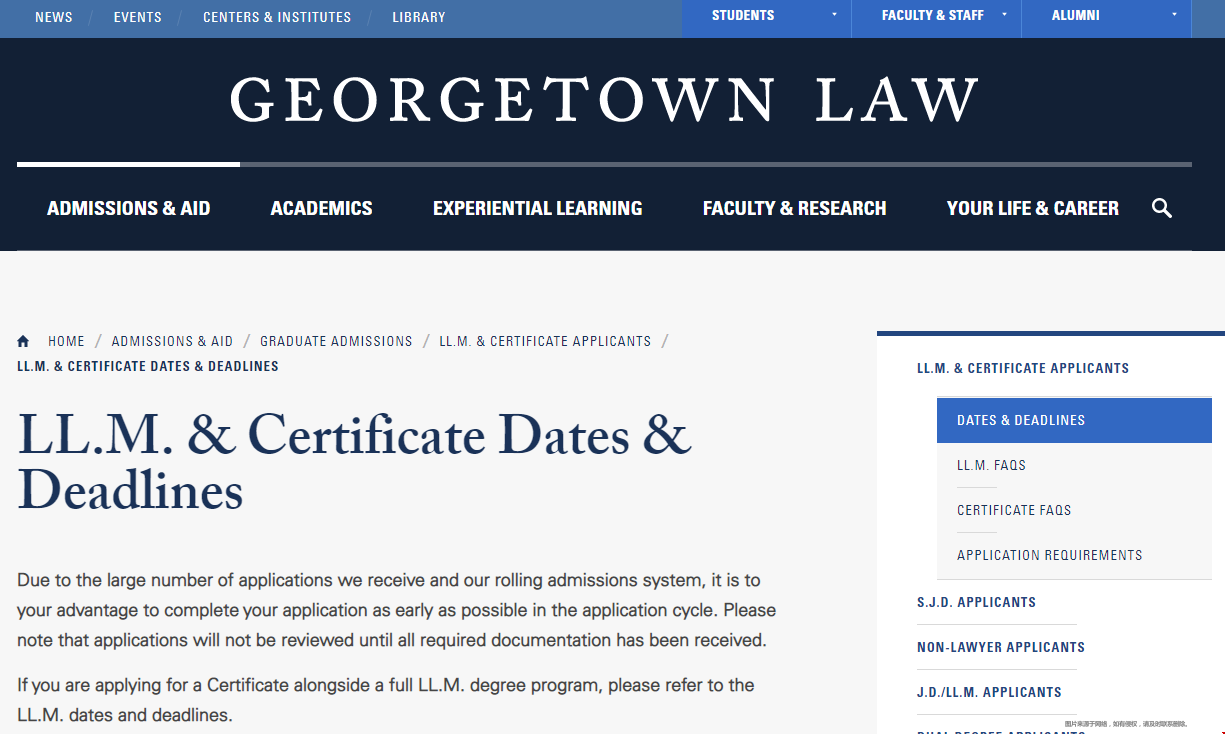Select Graduate Admissions in the breadcrumb
Screen dimensions: 1225x734
tap(336, 341)
